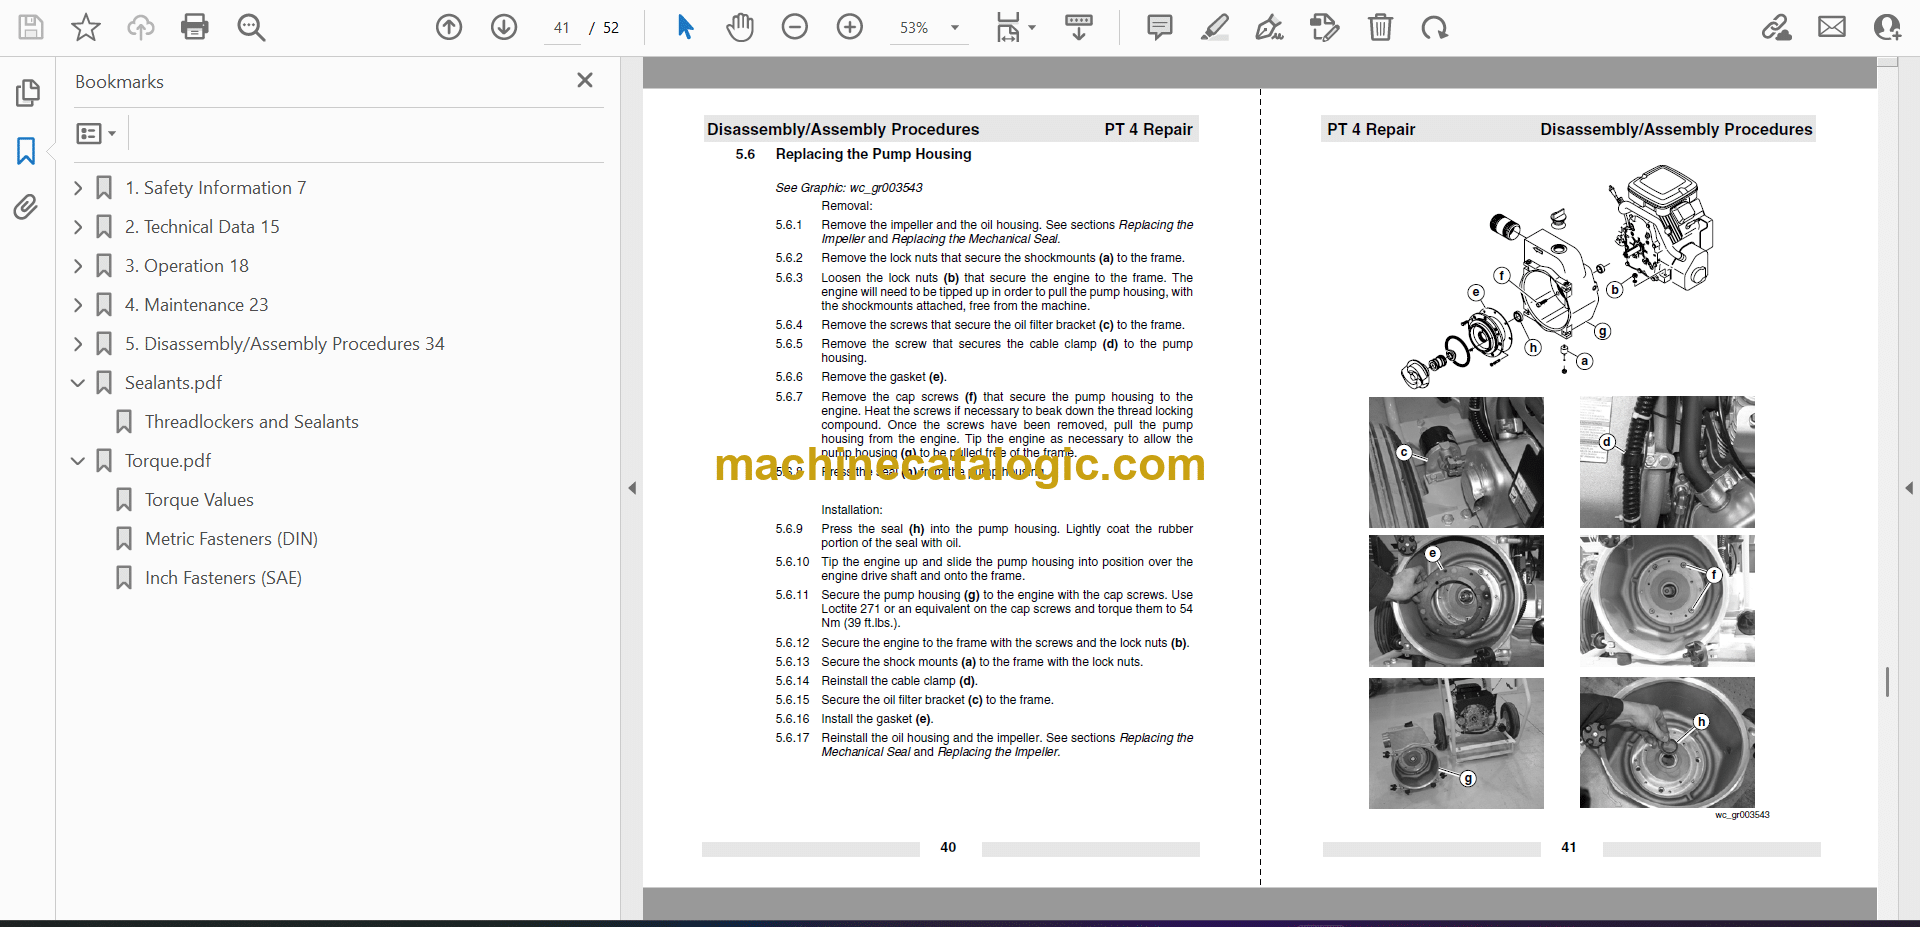Click the photo labeled e of the gasket
This screenshot has width=1920, height=927.
pyautogui.click(x=1456, y=601)
